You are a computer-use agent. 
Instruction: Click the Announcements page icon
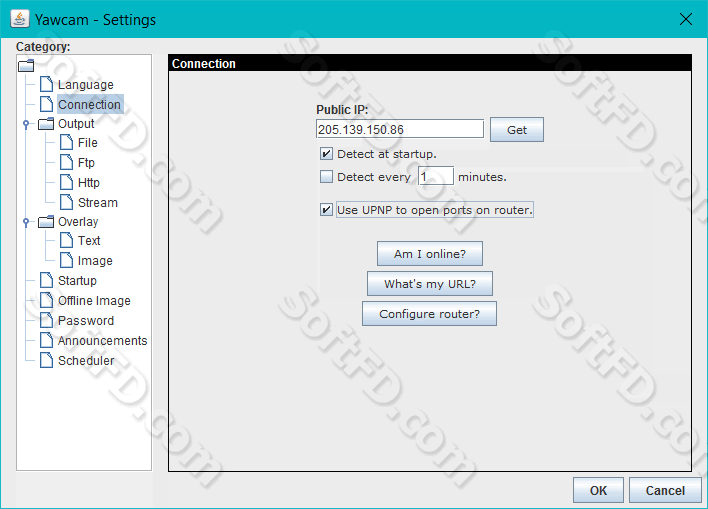click(47, 340)
